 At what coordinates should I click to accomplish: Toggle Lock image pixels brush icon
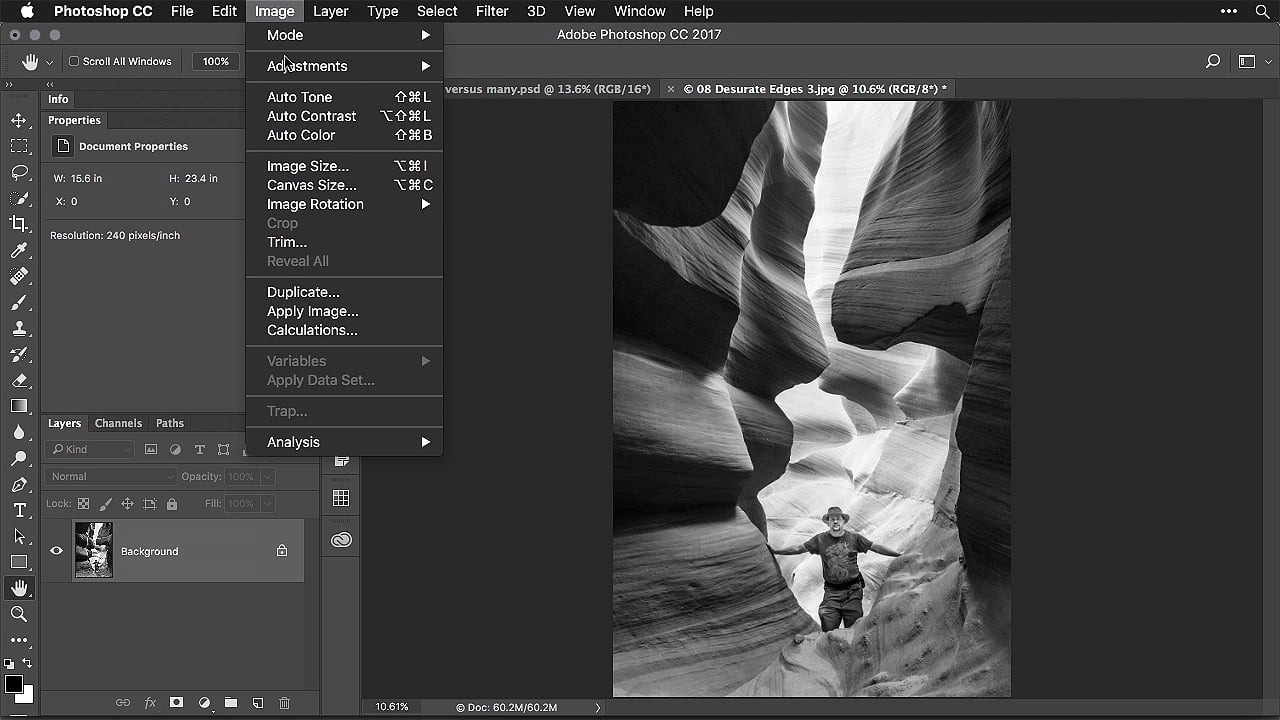point(105,504)
